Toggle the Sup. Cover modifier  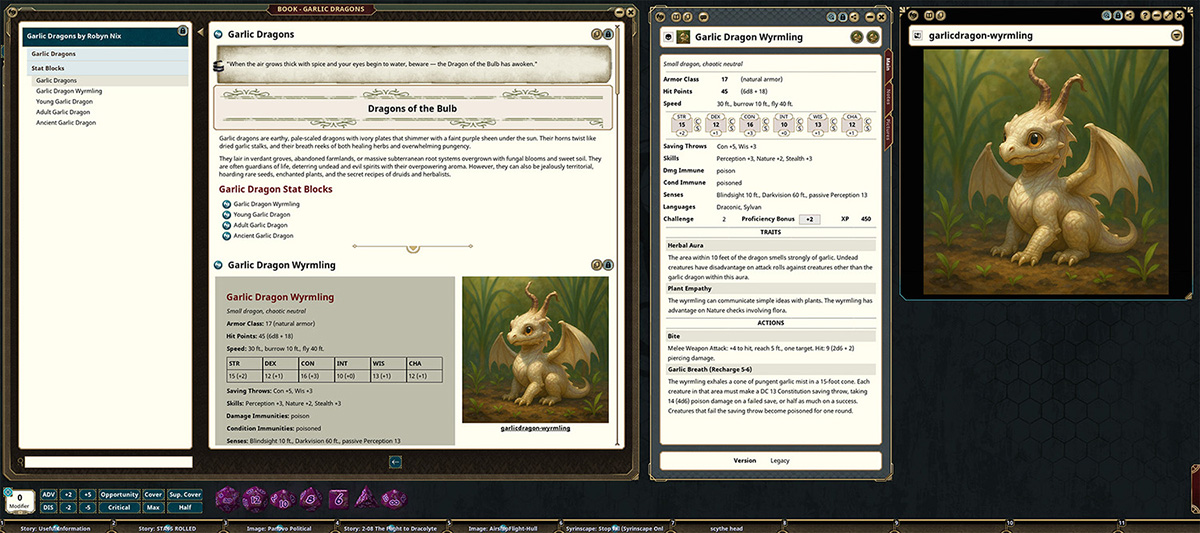coord(185,495)
